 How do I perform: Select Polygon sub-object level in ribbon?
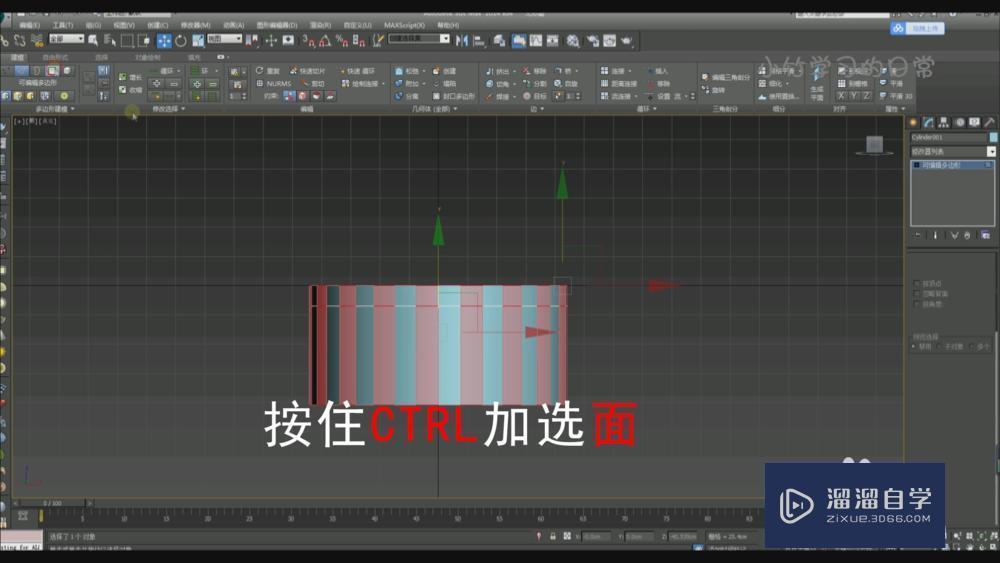click(x=52, y=71)
